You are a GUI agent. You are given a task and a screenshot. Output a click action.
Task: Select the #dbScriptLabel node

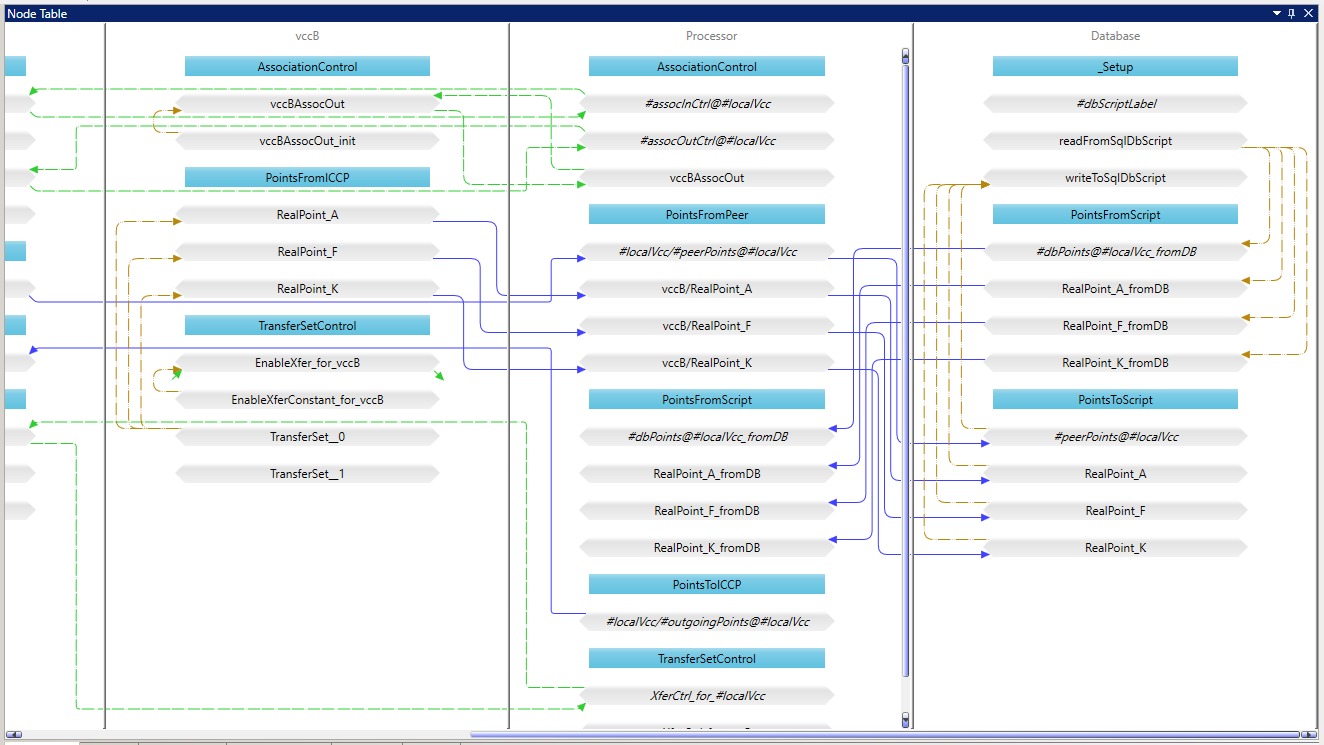tap(1115, 103)
